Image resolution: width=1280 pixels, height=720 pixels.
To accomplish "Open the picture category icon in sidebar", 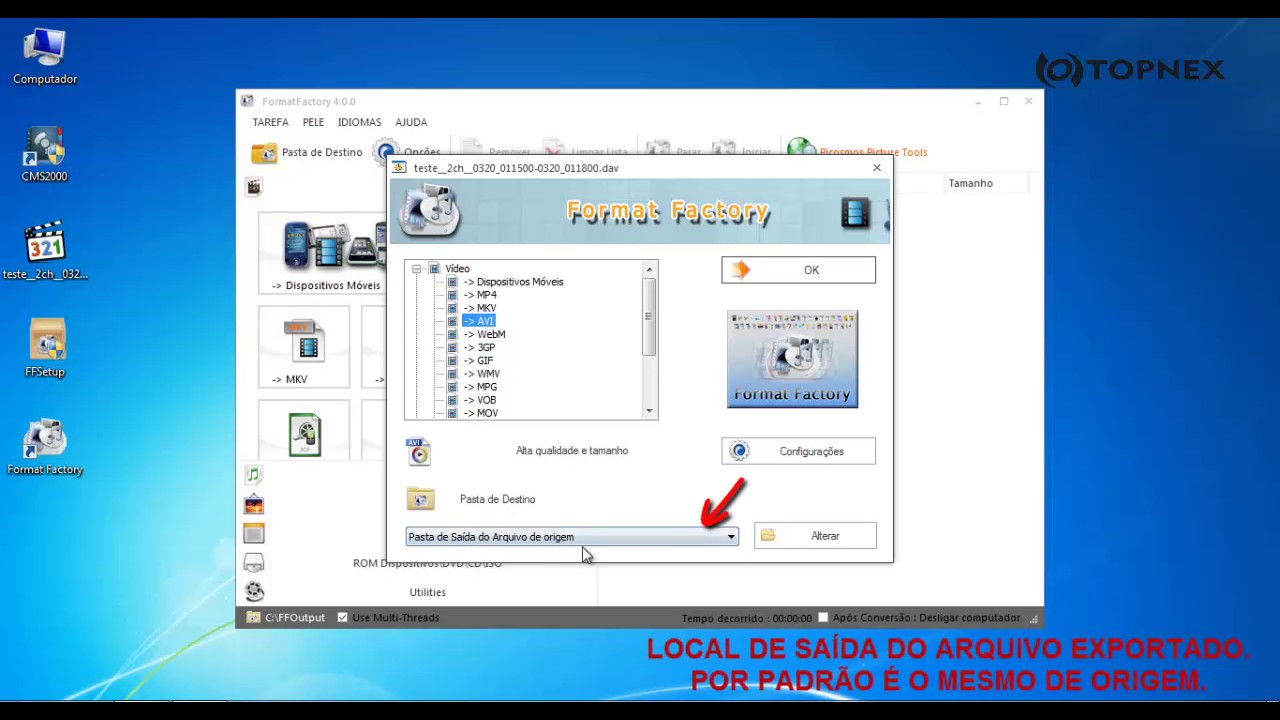I will pyautogui.click(x=254, y=504).
